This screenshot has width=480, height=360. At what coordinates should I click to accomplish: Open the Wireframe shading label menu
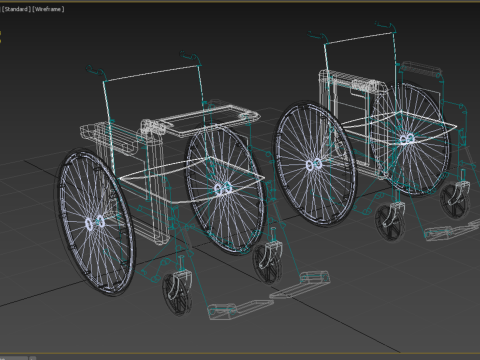click(48, 9)
